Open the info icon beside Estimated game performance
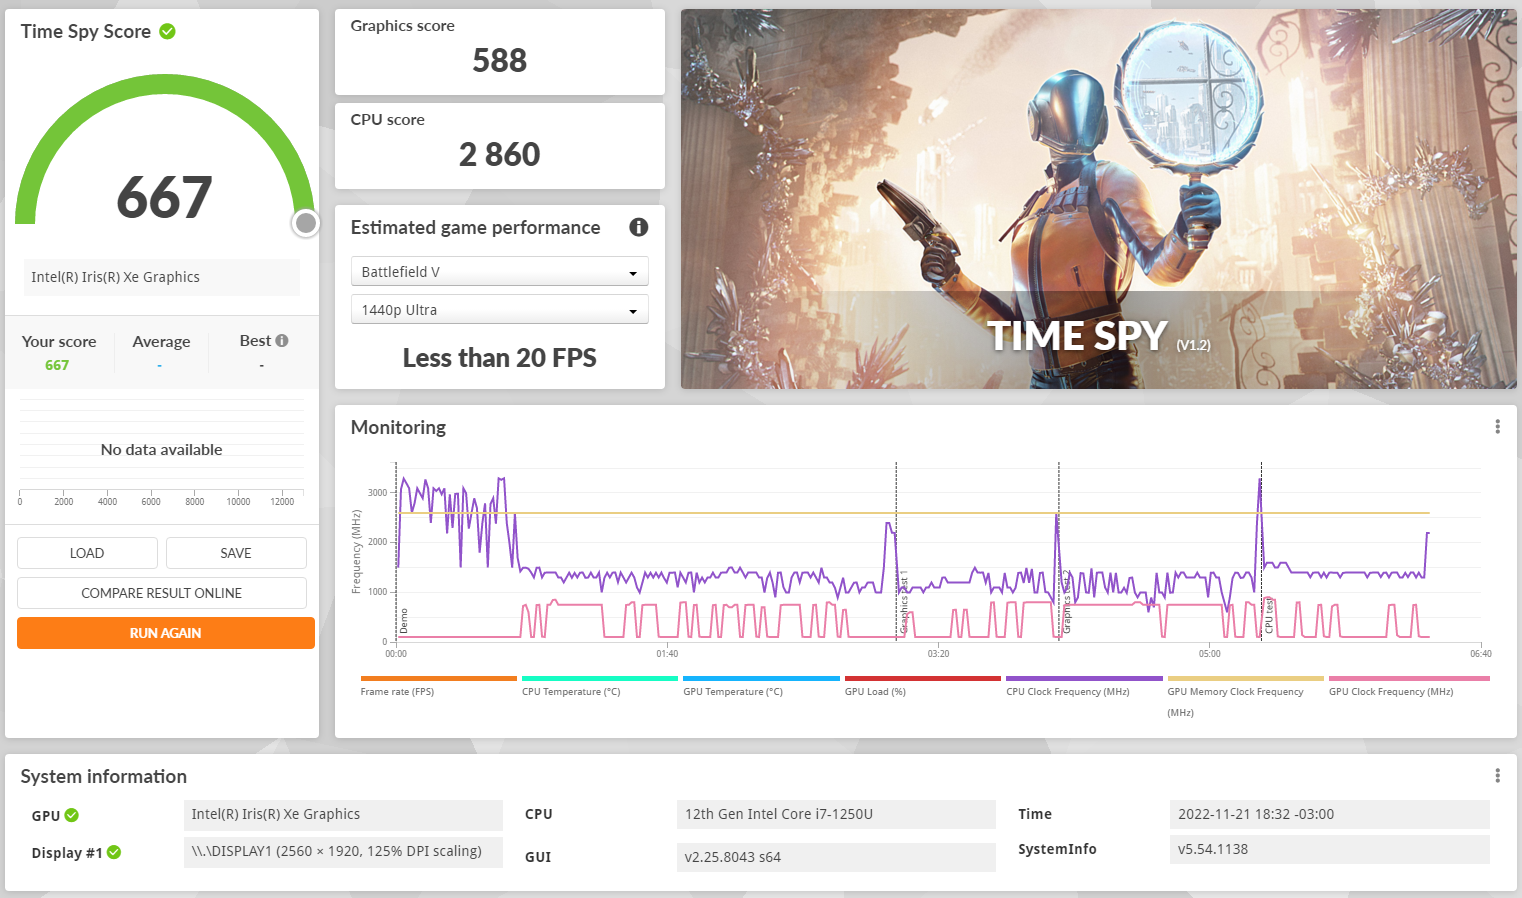Viewport: 1522px width, 898px height. coord(639,227)
